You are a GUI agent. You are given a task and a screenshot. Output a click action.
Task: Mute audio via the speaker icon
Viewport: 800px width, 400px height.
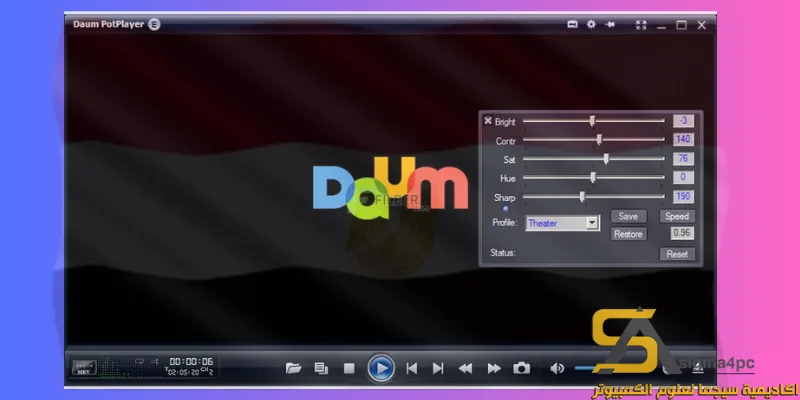click(x=557, y=368)
